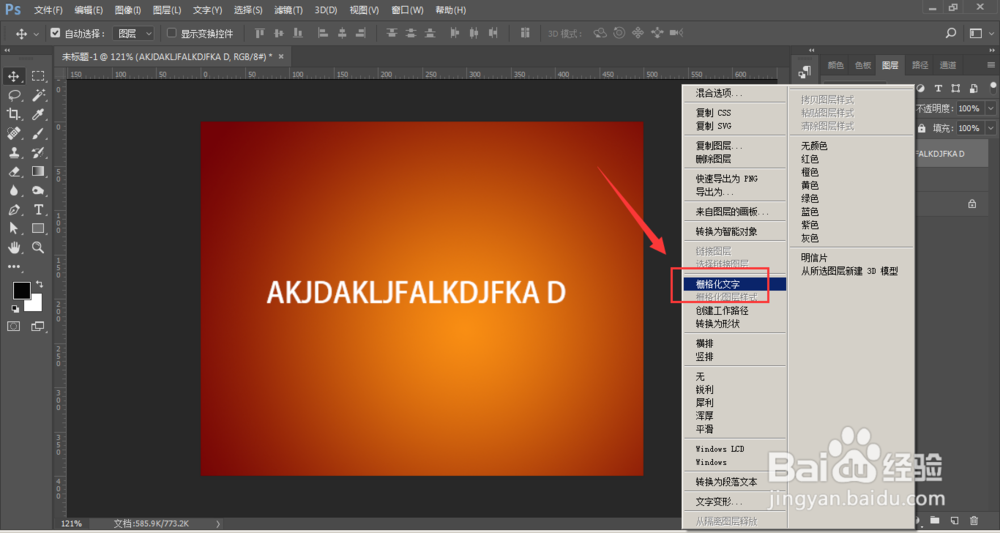Click the black foreground color swatch

click(x=21, y=291)
